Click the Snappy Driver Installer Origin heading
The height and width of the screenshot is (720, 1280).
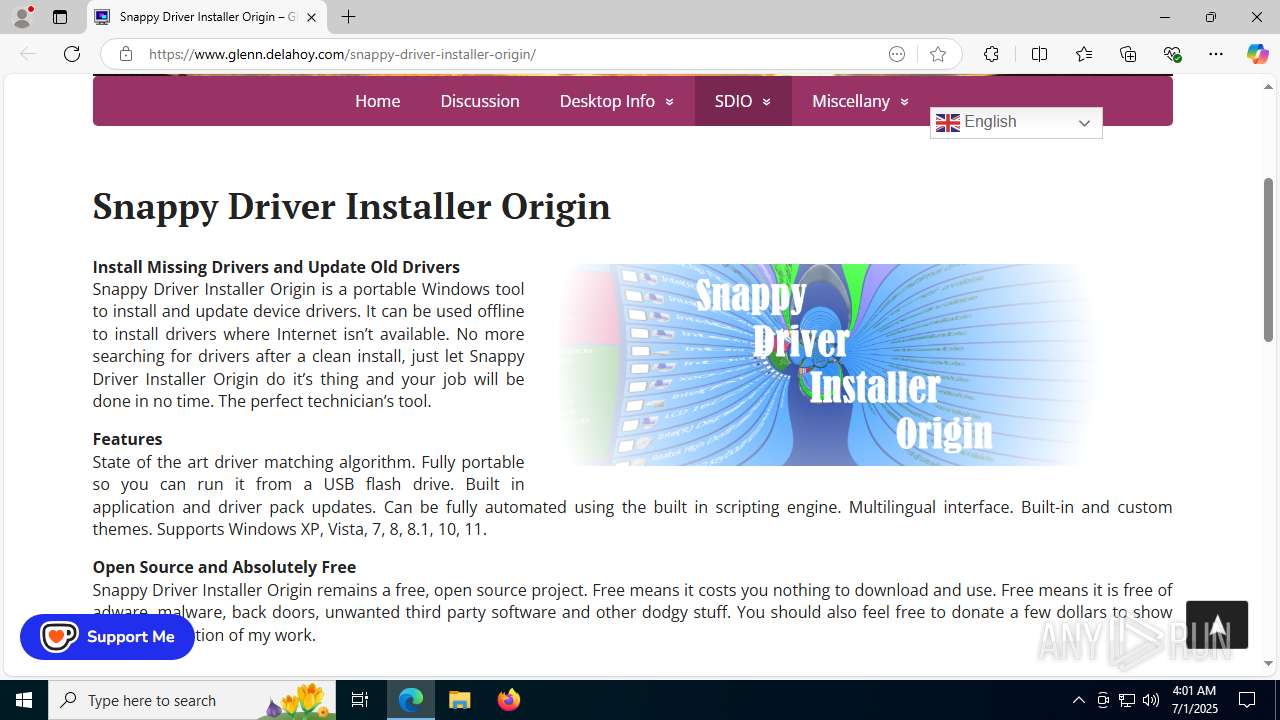[351, 206]
